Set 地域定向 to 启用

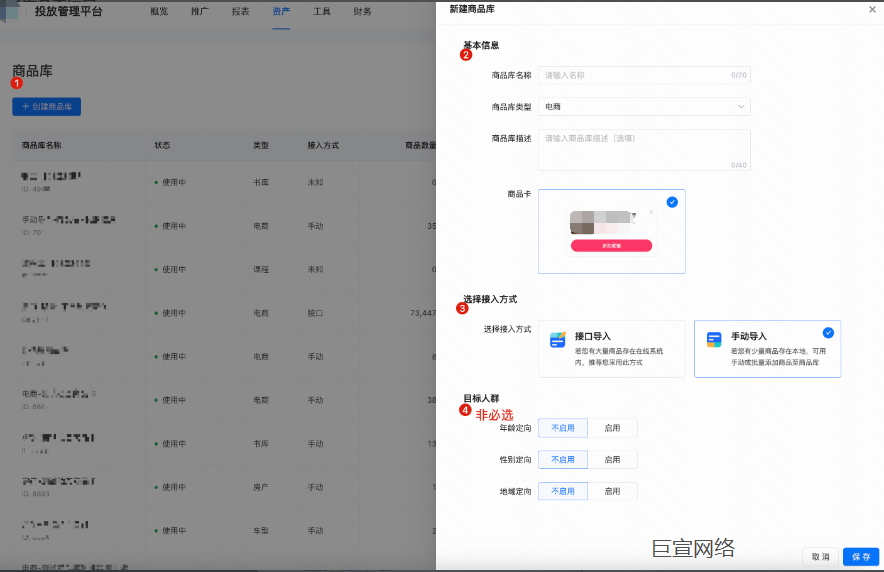(x=612, y=491)
